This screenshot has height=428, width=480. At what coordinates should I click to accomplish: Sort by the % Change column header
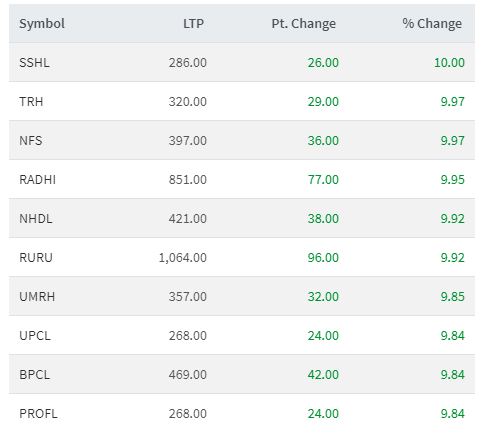tap(432, 24)
